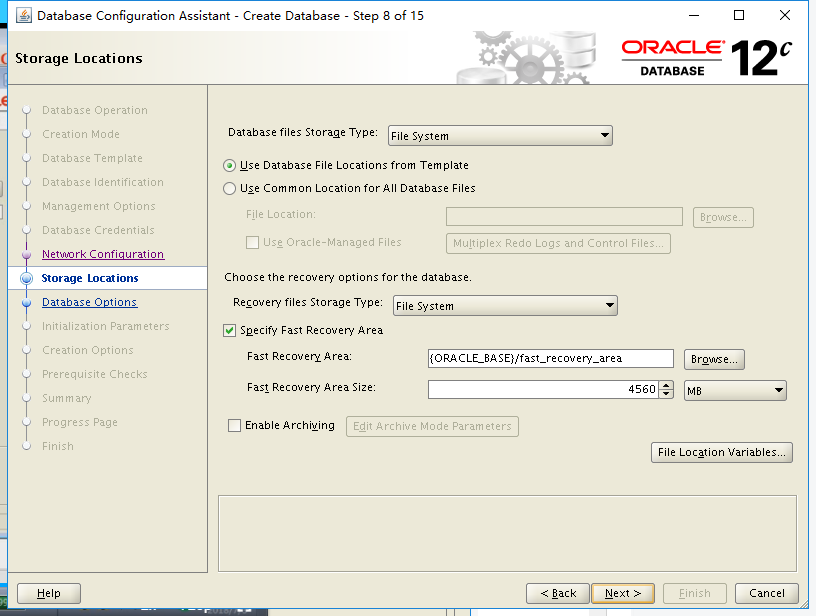Check Use Oracle-Managed Files
This screenshot has width=816, height=616.
click(x=250, y=242)
